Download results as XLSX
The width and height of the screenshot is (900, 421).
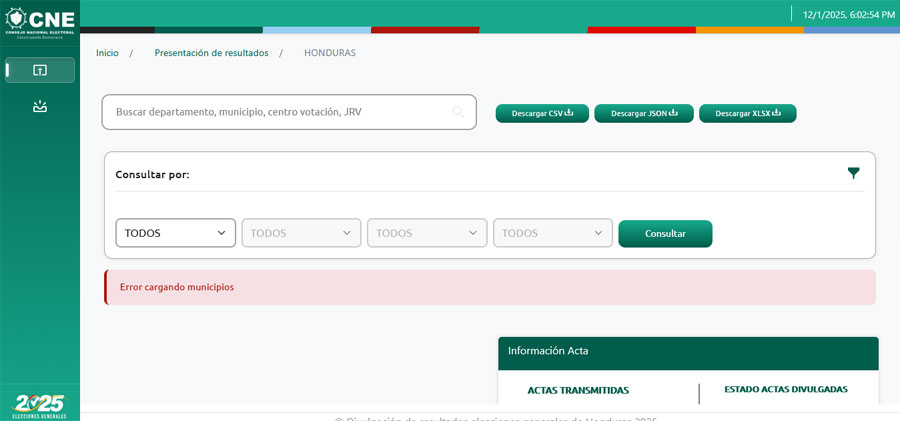(747, 113)
